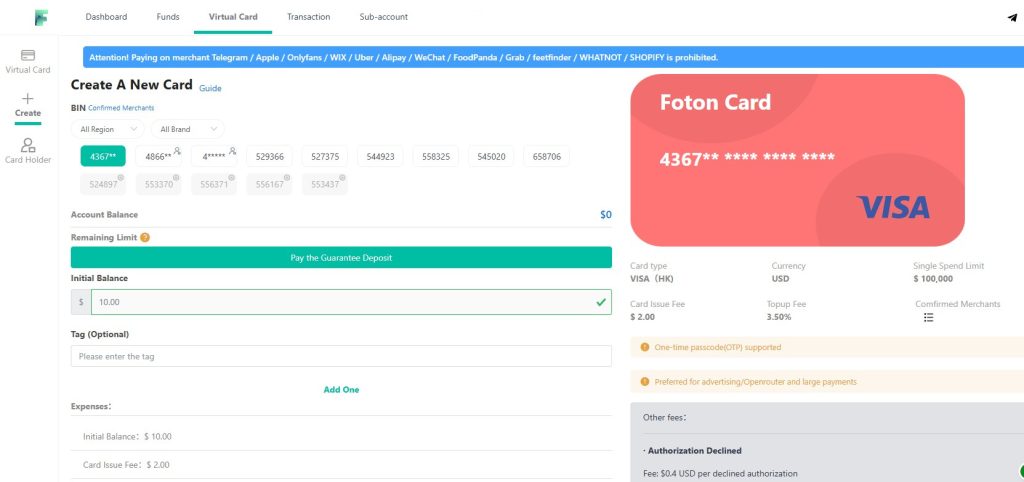This screenshot has width=1024, height=482.
Task: Open the All Brand dropdown
Action: (x=187, y=129)
